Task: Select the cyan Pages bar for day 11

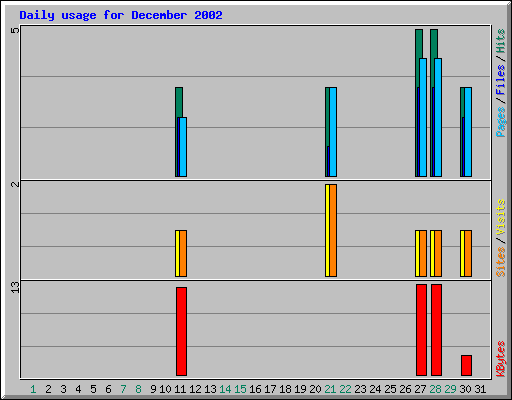Action: (x=183, y=147)
